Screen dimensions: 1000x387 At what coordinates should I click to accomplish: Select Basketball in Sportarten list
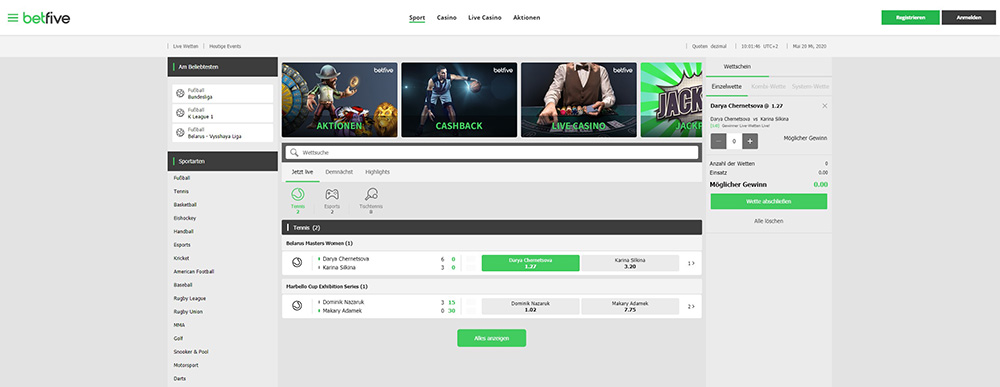[x=185, y=205]
